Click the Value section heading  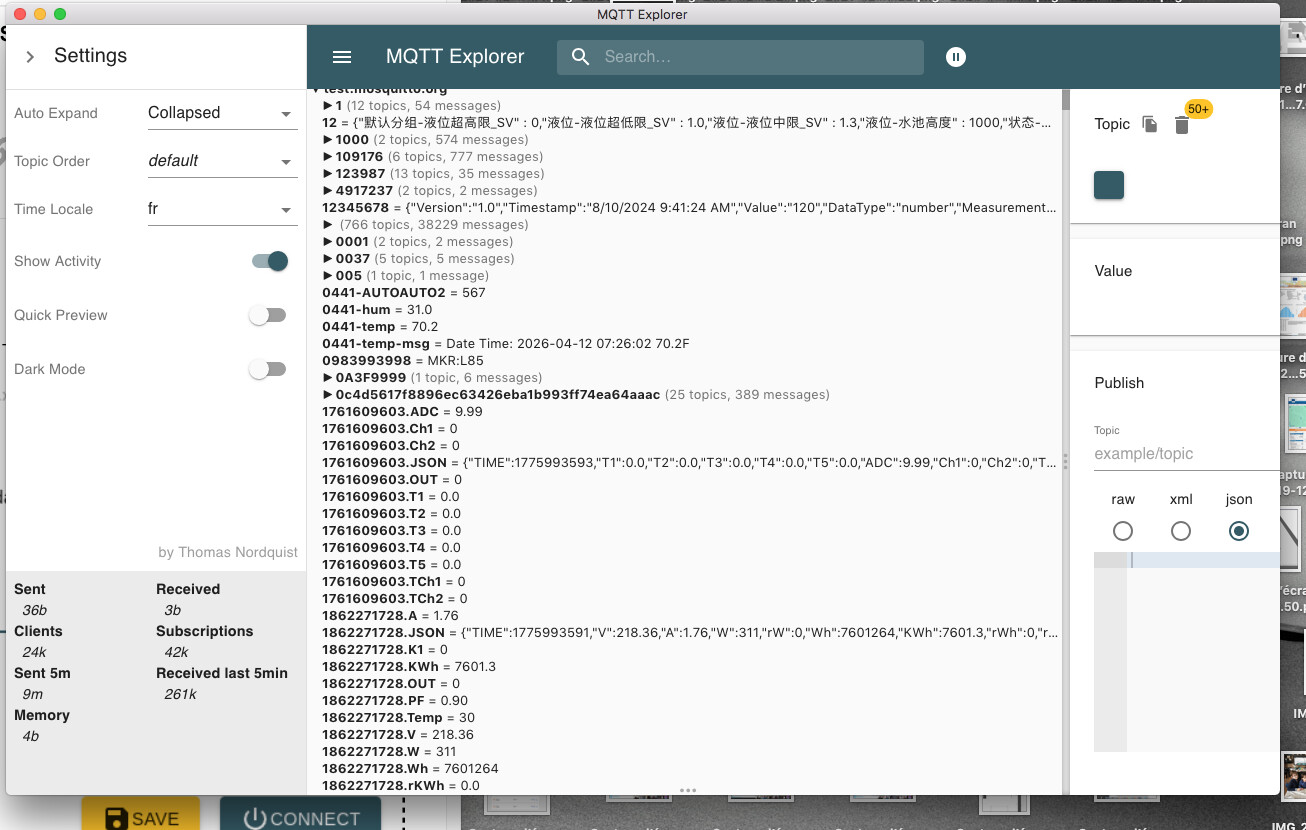[x=1113, y=271]
